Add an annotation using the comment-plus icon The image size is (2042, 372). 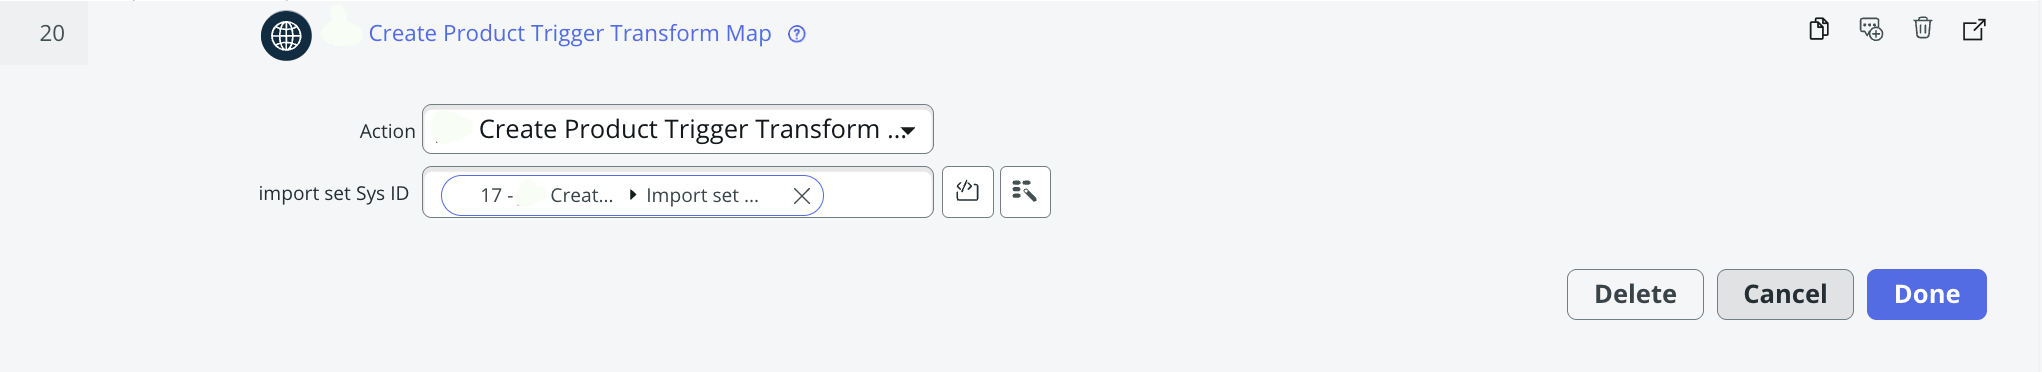click(1871, 29)
